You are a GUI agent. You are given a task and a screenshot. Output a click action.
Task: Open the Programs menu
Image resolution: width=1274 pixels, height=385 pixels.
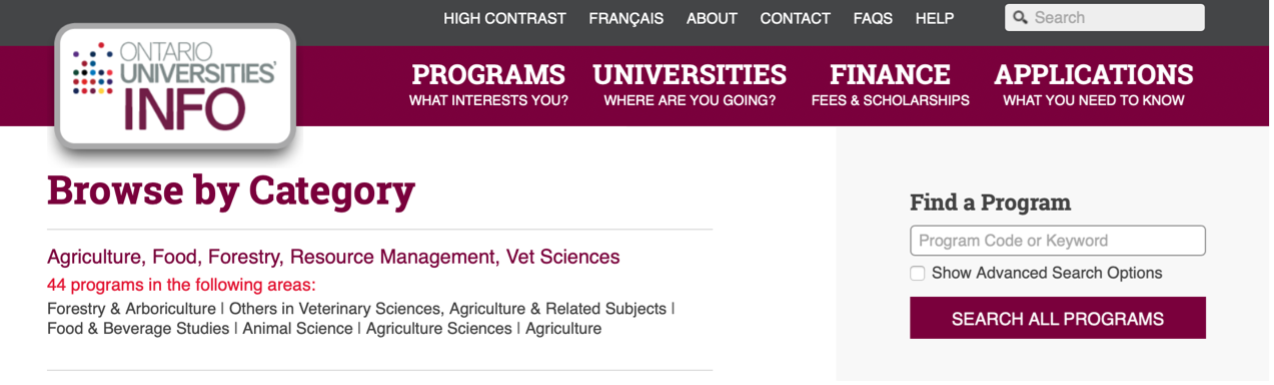coord(488,85)
